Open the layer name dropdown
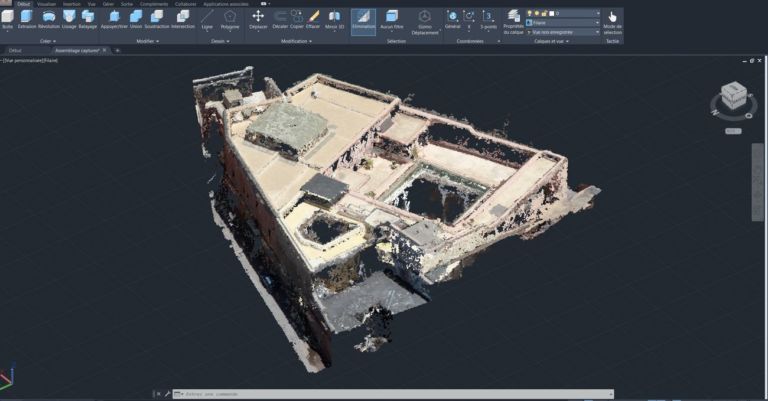Viewport: 768px width, 401px height. tap(562, 22)
